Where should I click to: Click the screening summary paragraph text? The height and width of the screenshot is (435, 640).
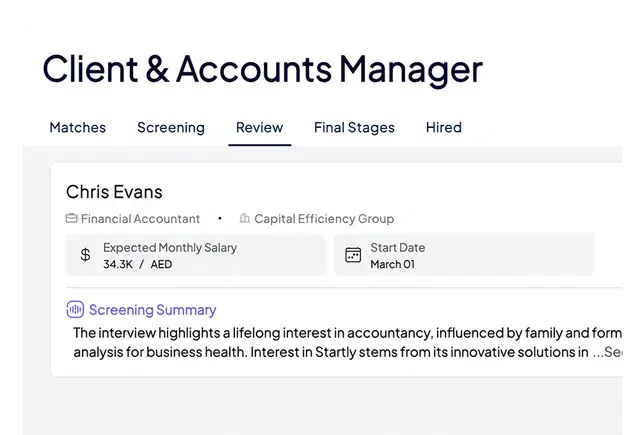tap(347, 342)
